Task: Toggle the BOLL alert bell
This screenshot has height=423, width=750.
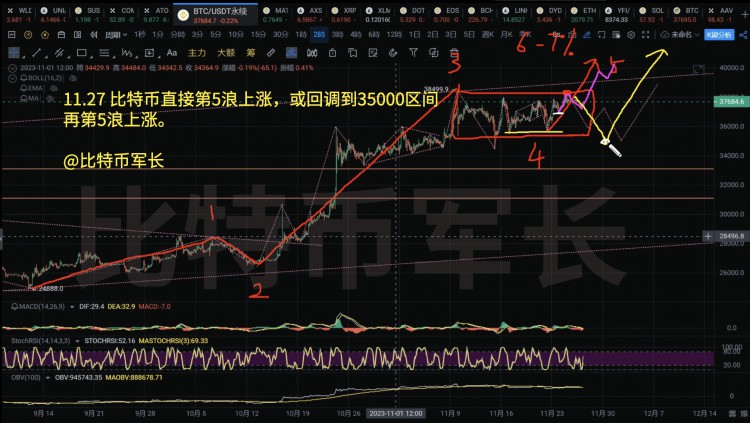Action: [24, 78]
